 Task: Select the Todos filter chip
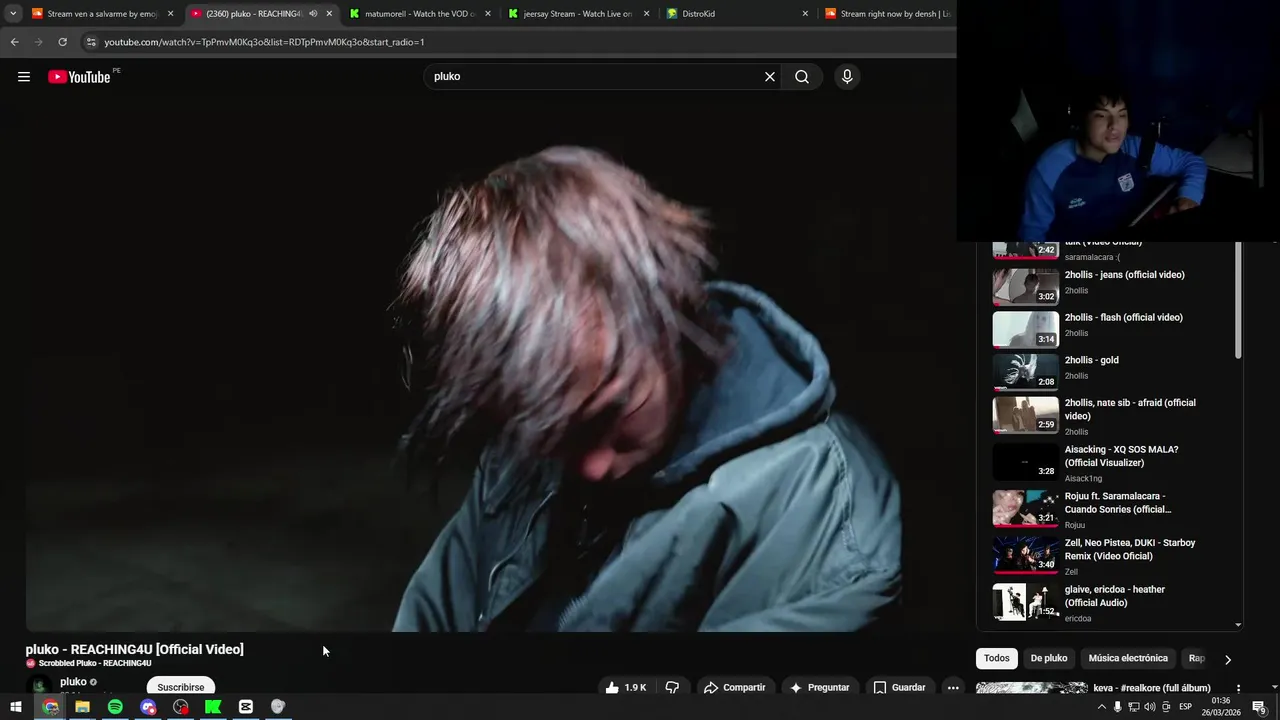[996, 658]
